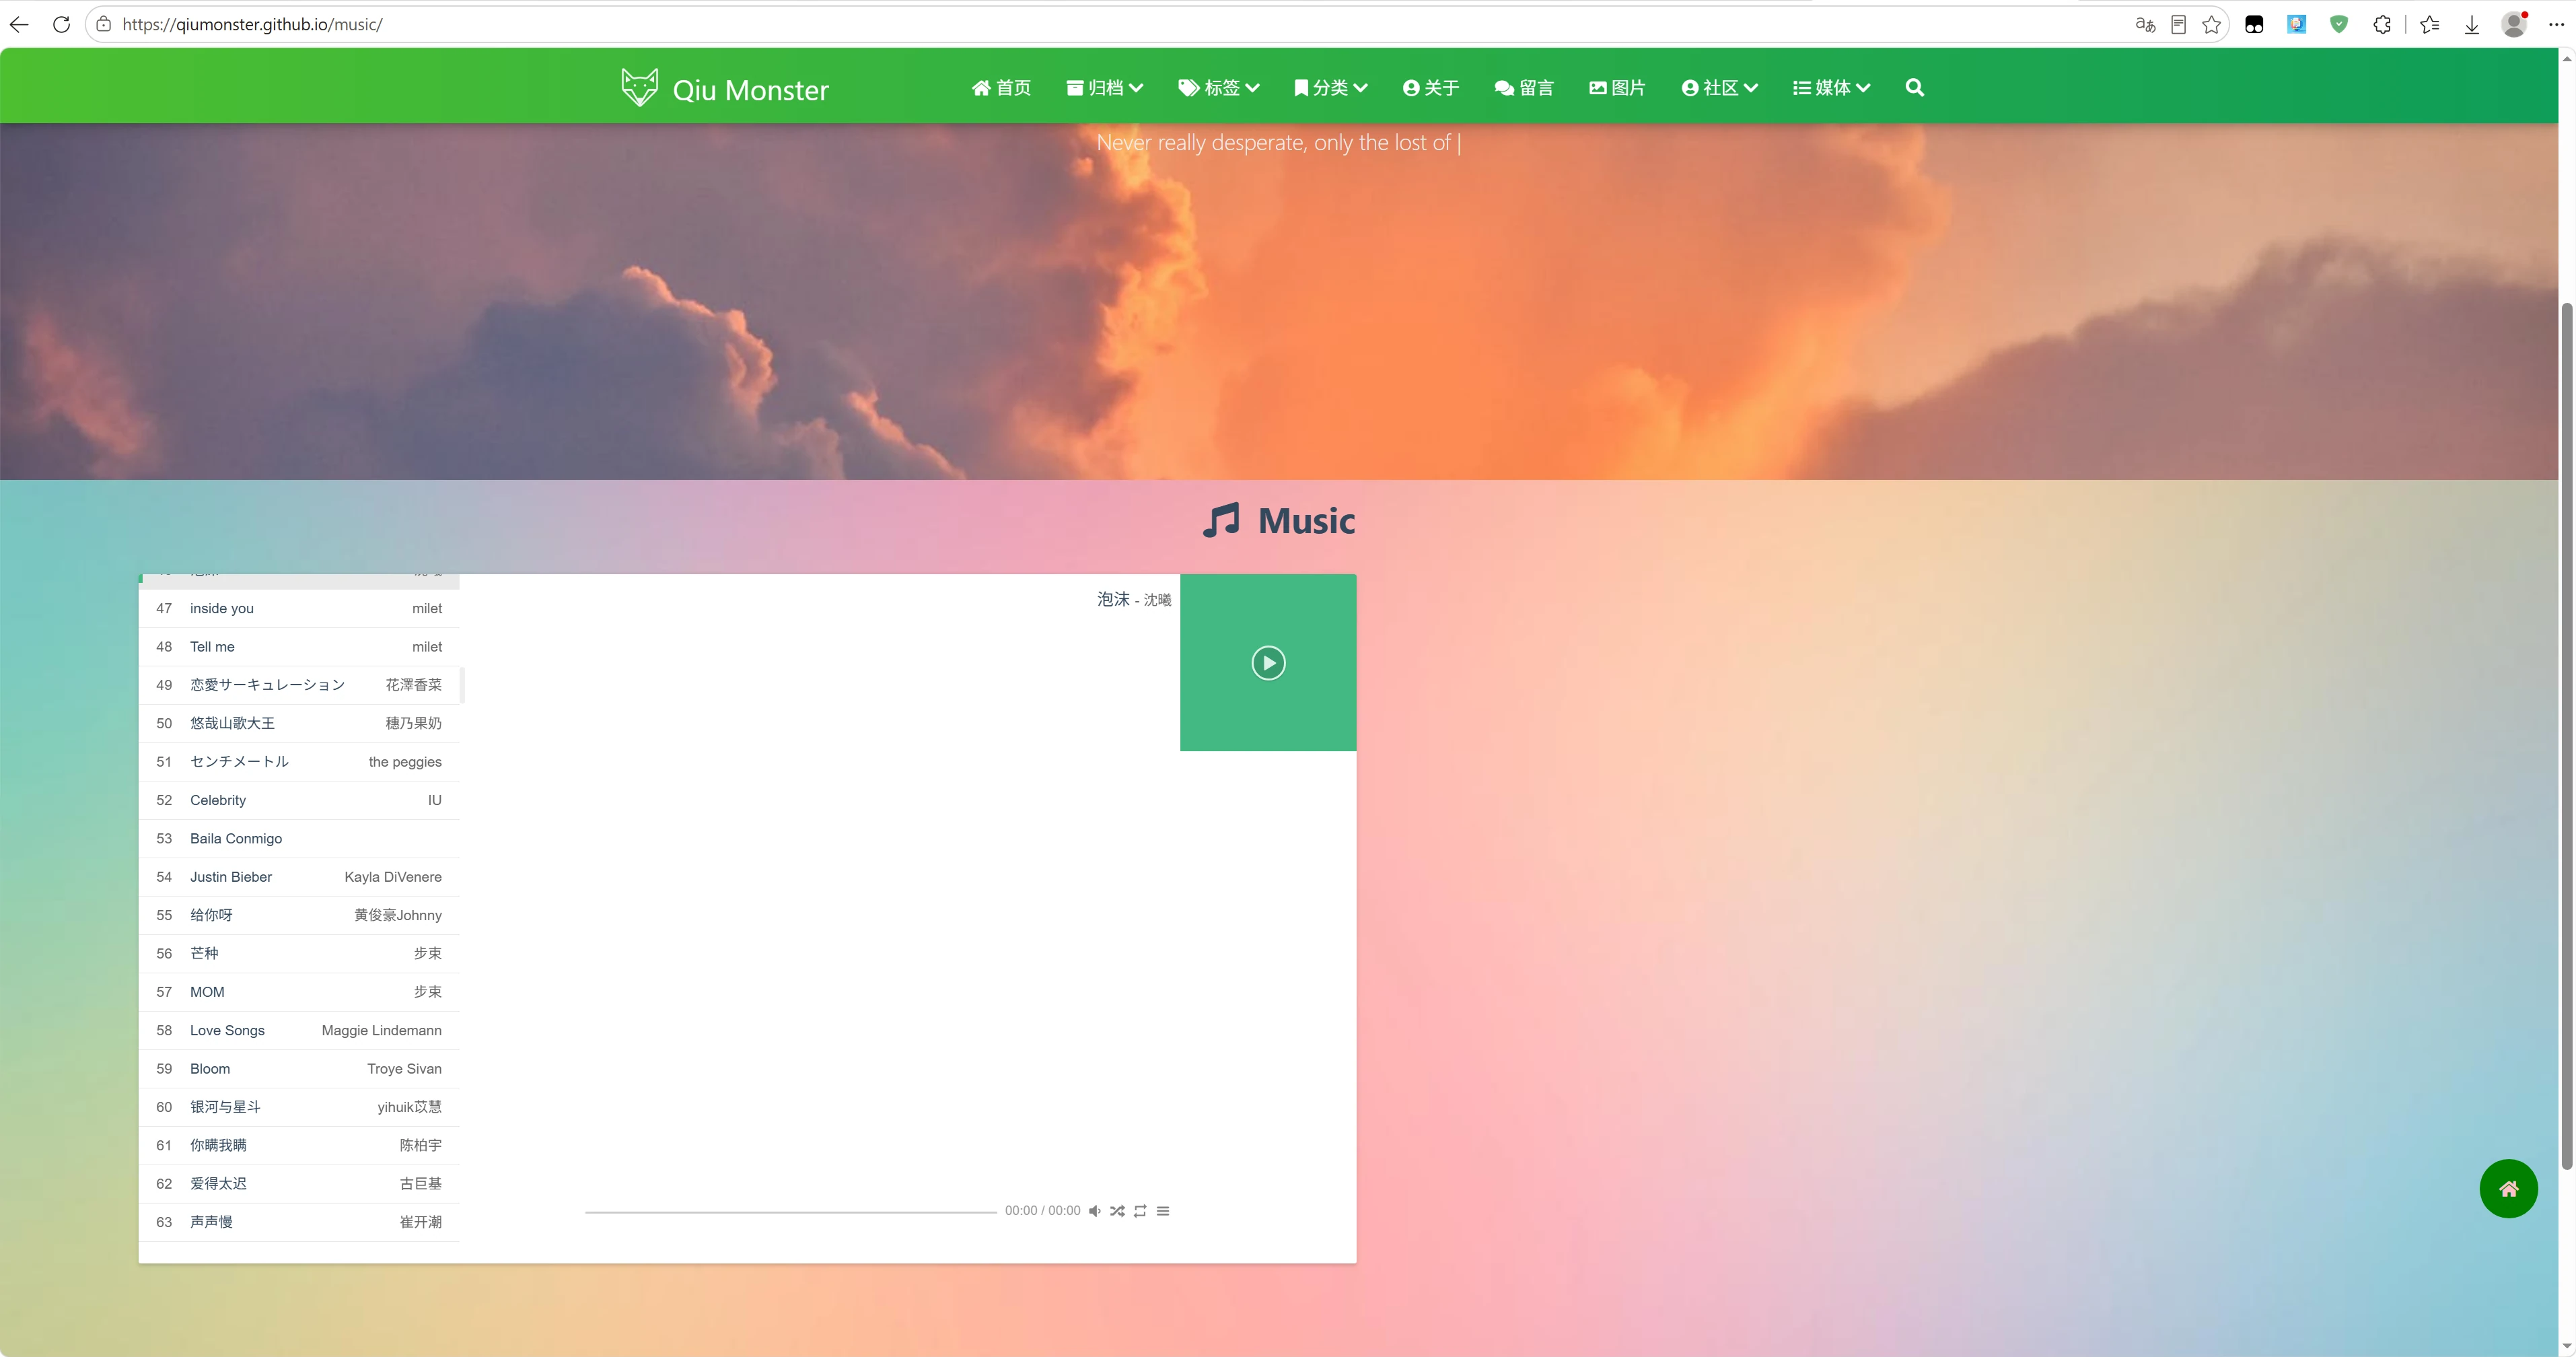The width and height of the screenshot is (2576, 1357).
Task: Expand the 归档 dropdown menu
Action: [x=1105, y=88]
